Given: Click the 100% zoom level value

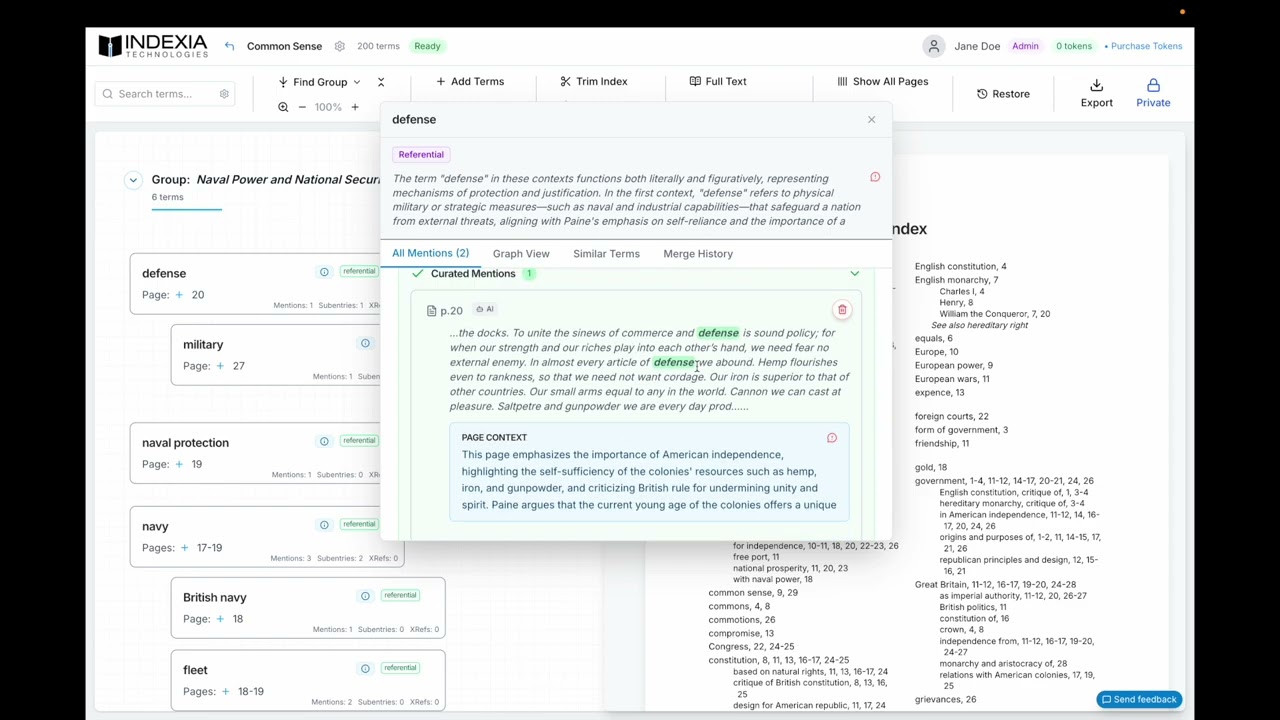Looking at the screenshot, I should 328,107.
